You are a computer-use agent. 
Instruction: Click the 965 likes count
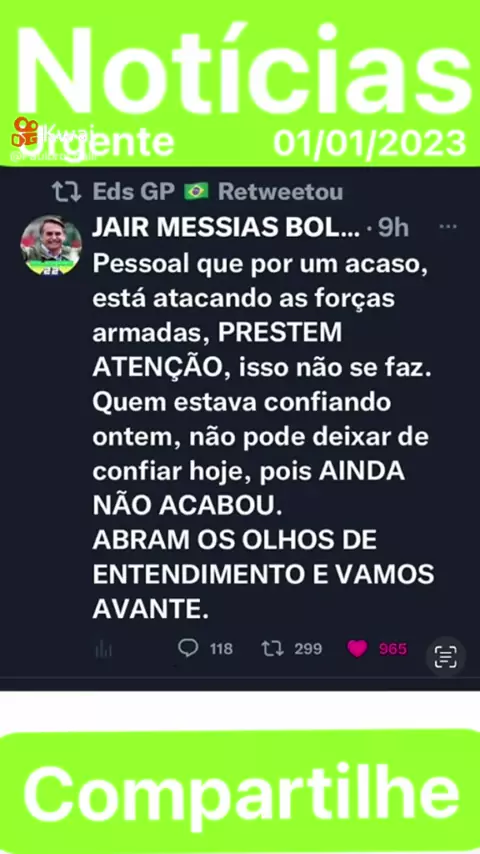[393, 649]
